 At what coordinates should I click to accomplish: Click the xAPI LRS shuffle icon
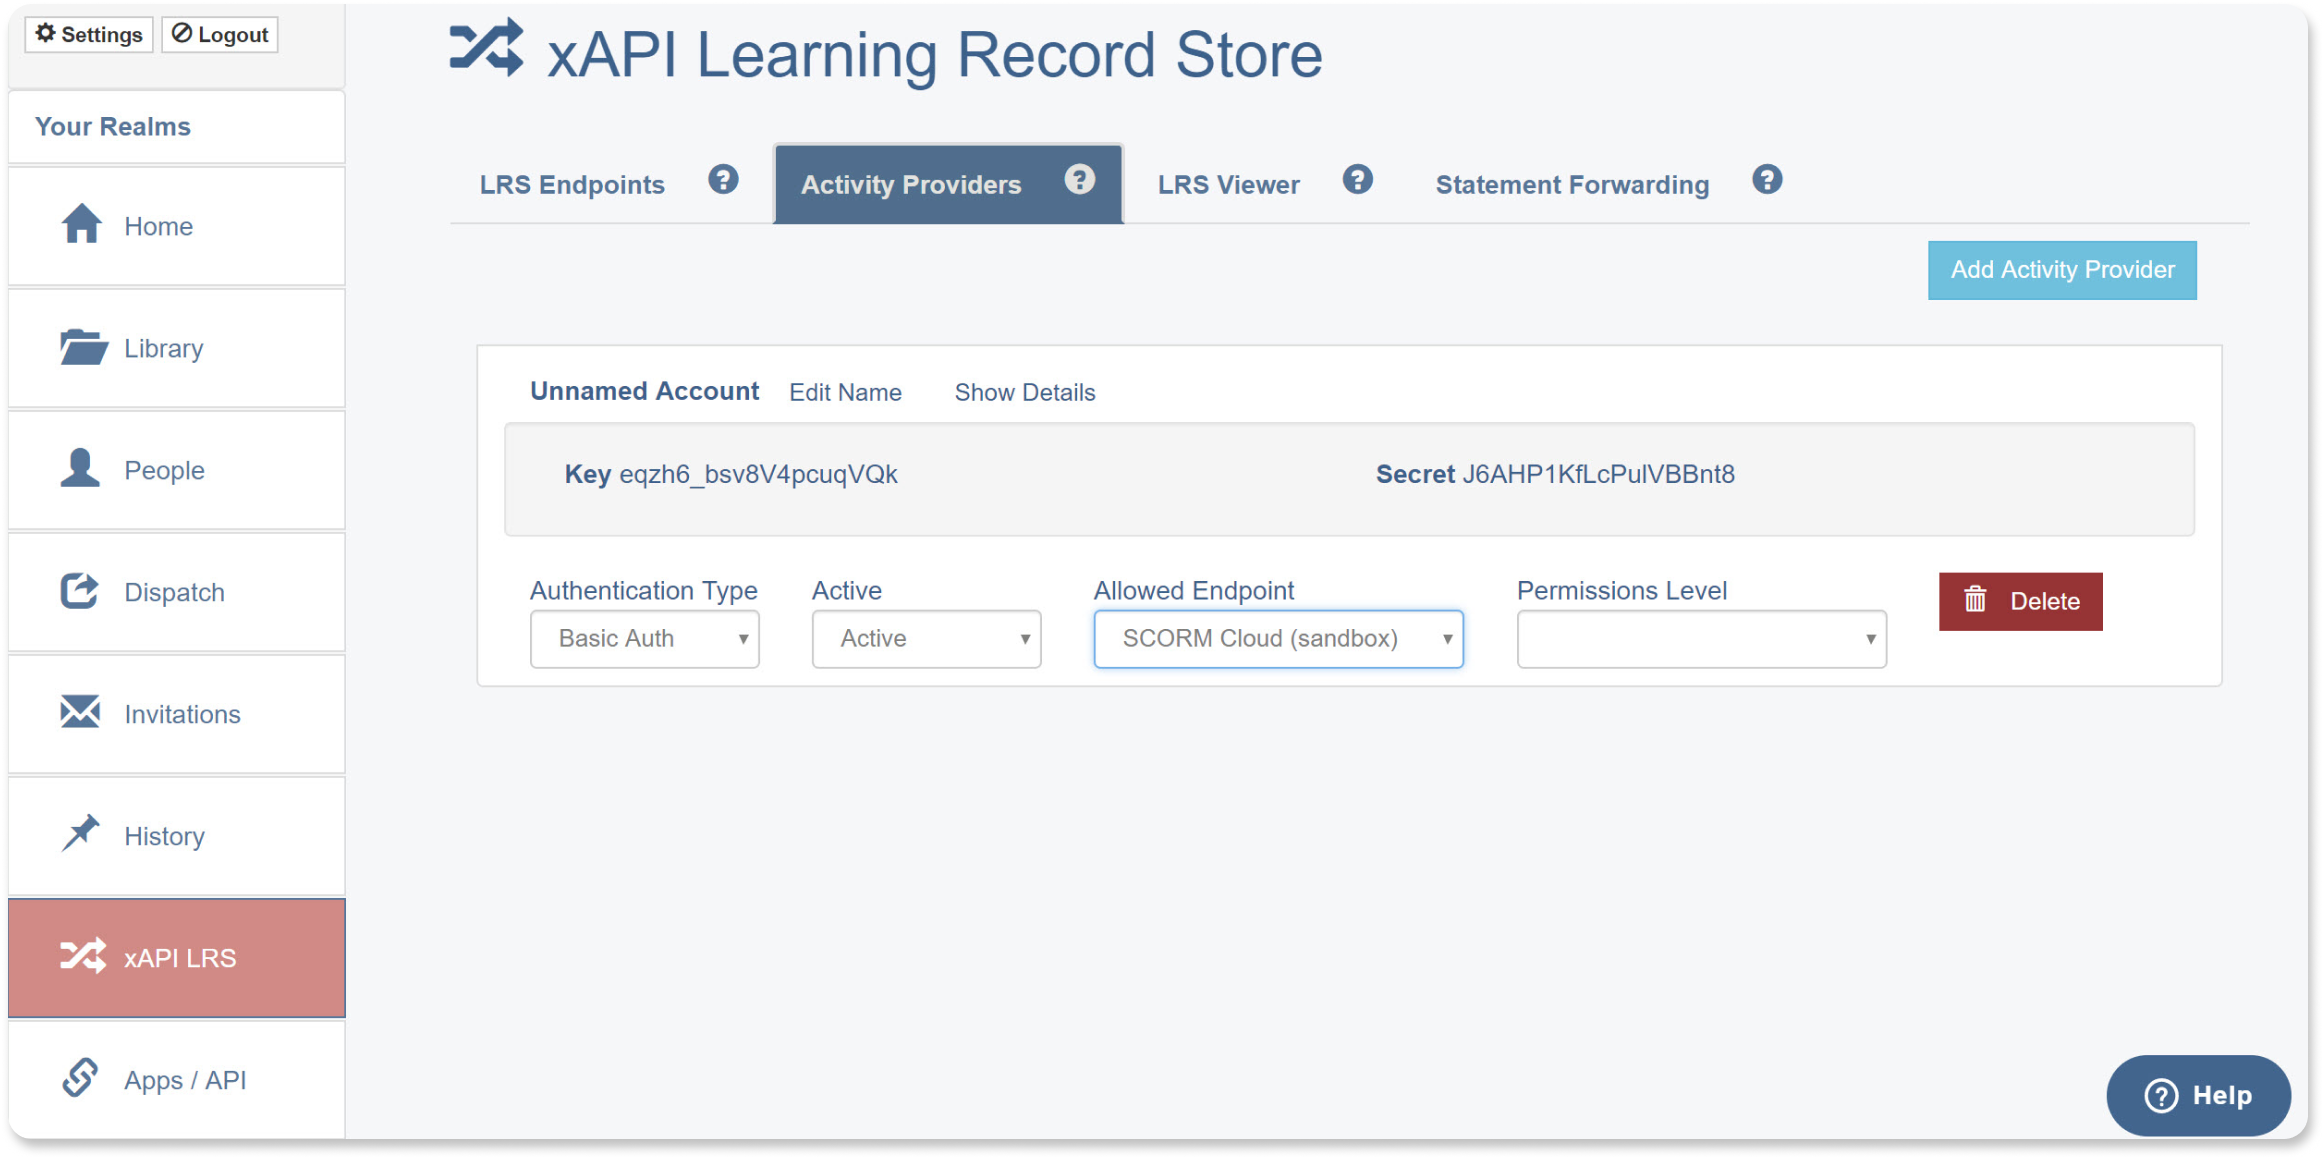click(x=83, y=957)
